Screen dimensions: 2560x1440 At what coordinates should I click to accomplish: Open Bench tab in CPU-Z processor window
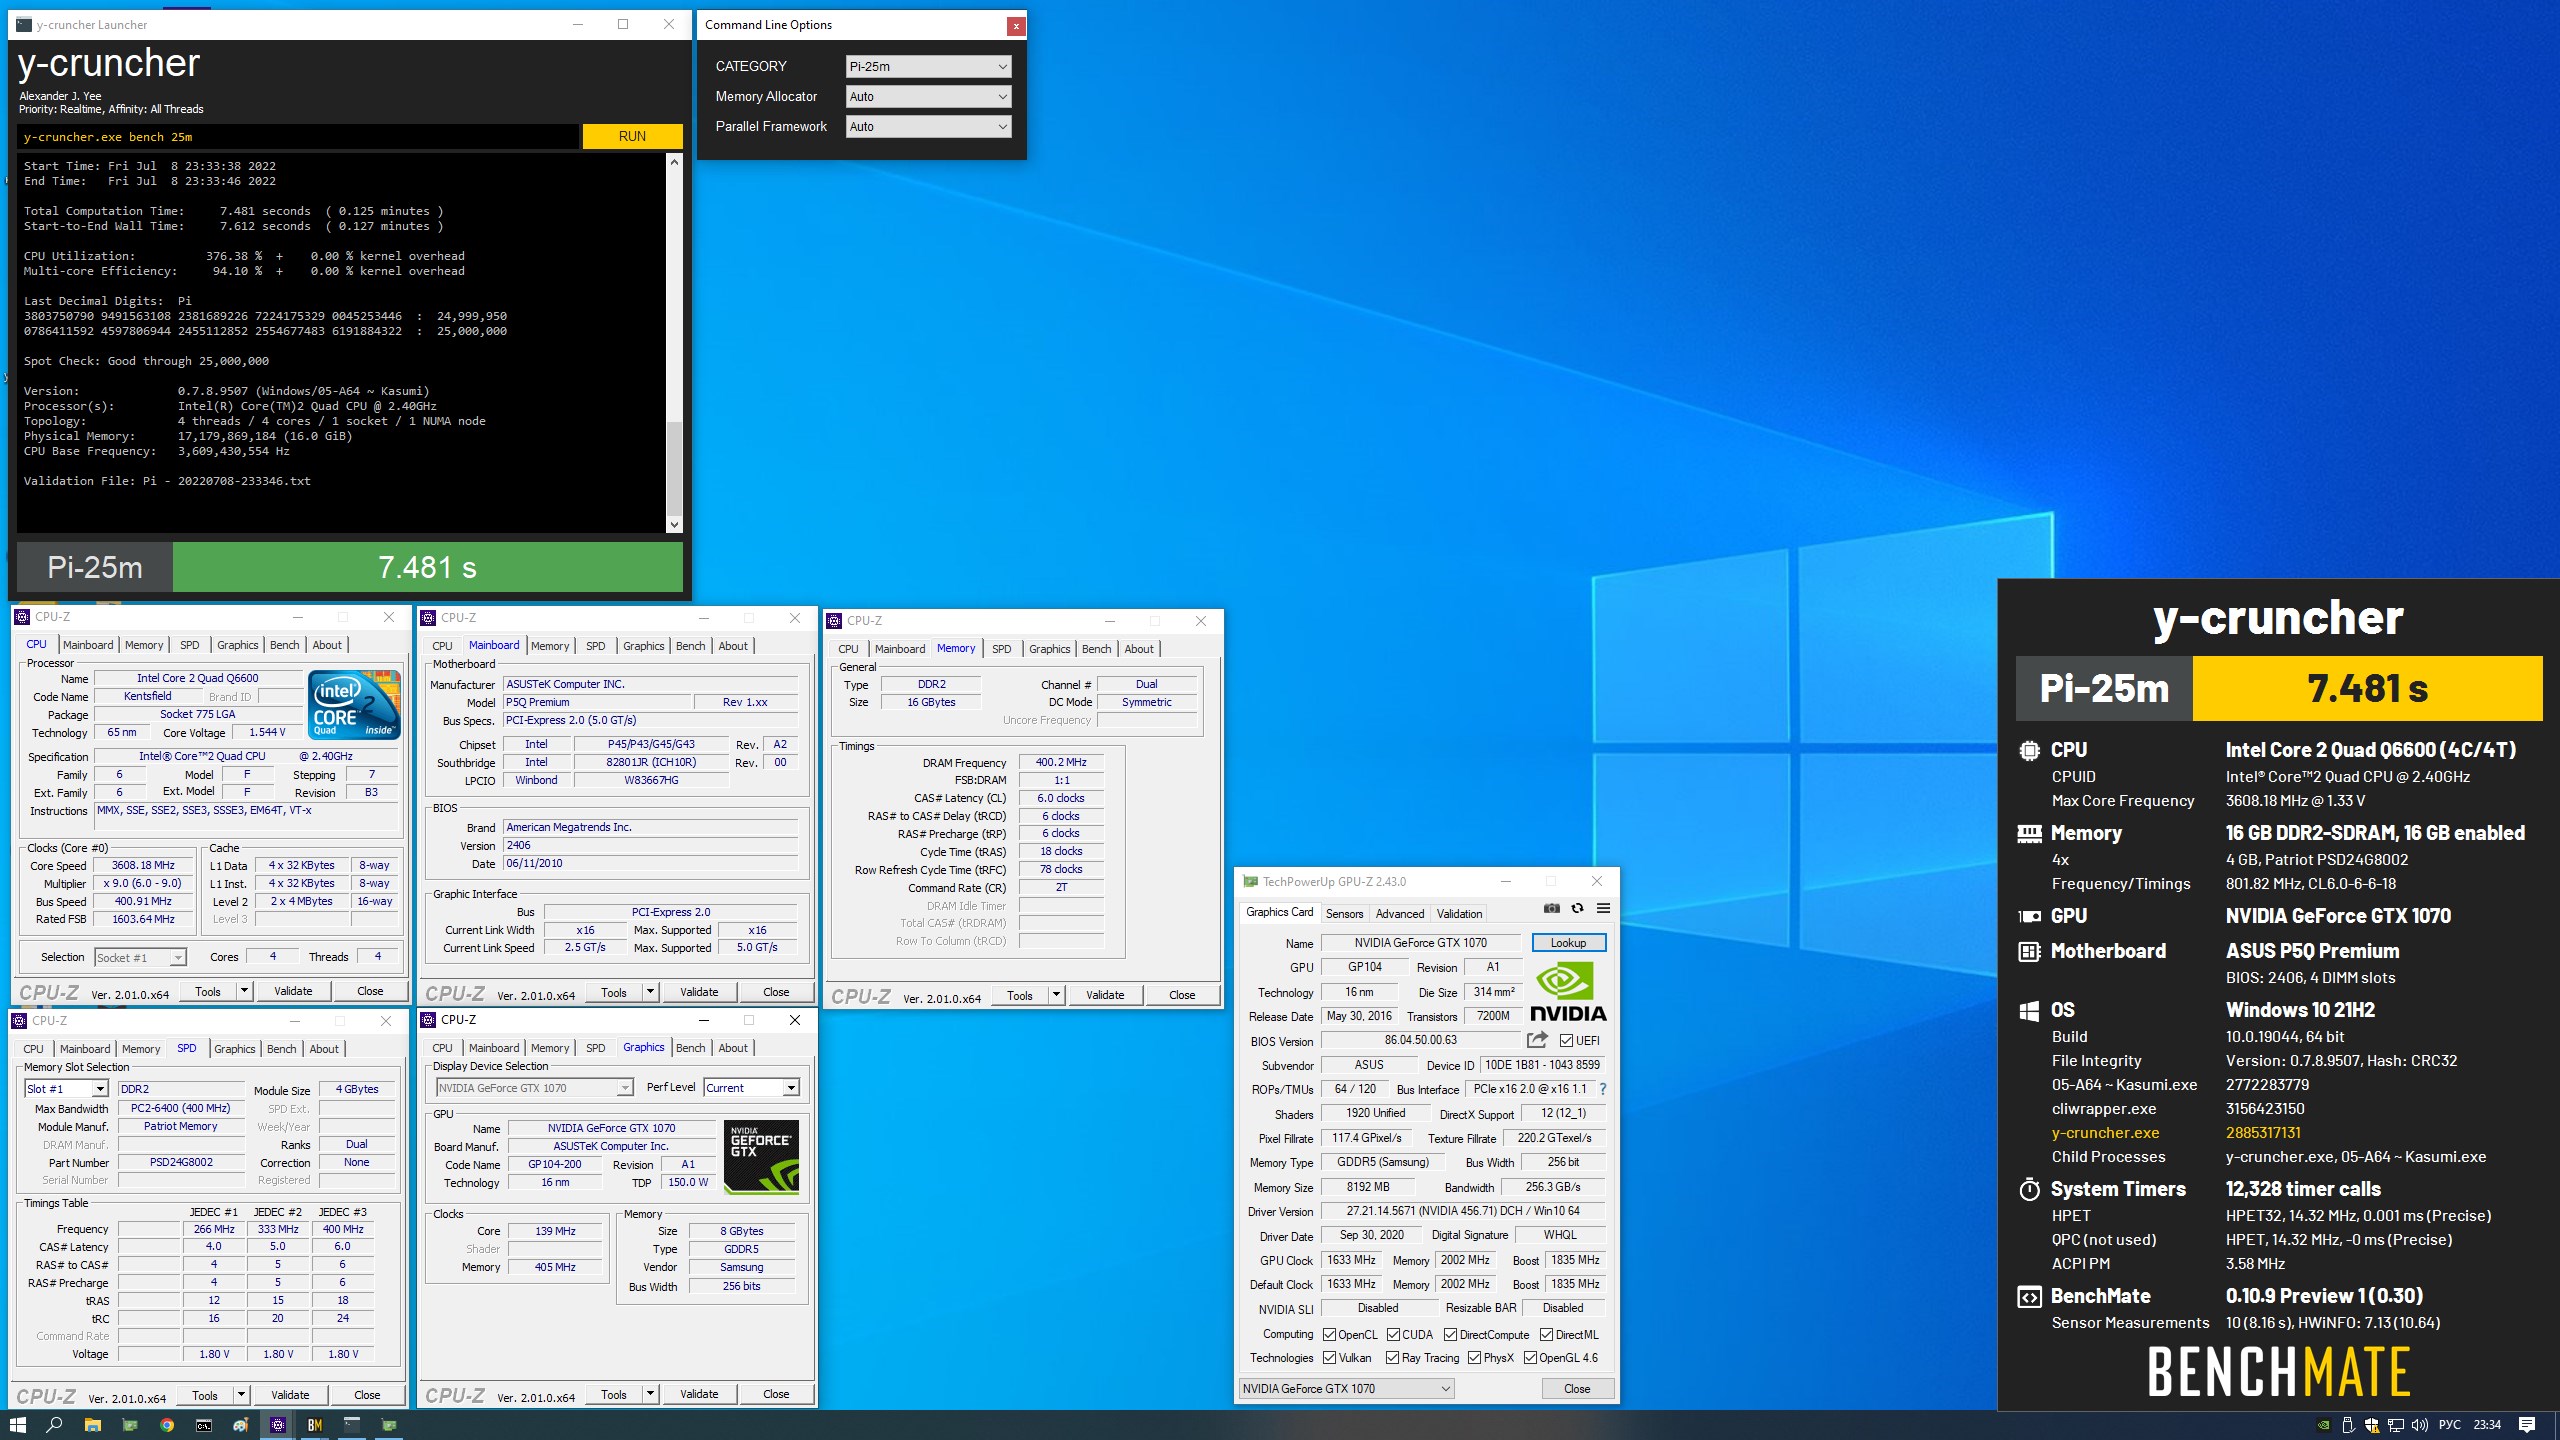pyautogui.click(x=285, y=645)
